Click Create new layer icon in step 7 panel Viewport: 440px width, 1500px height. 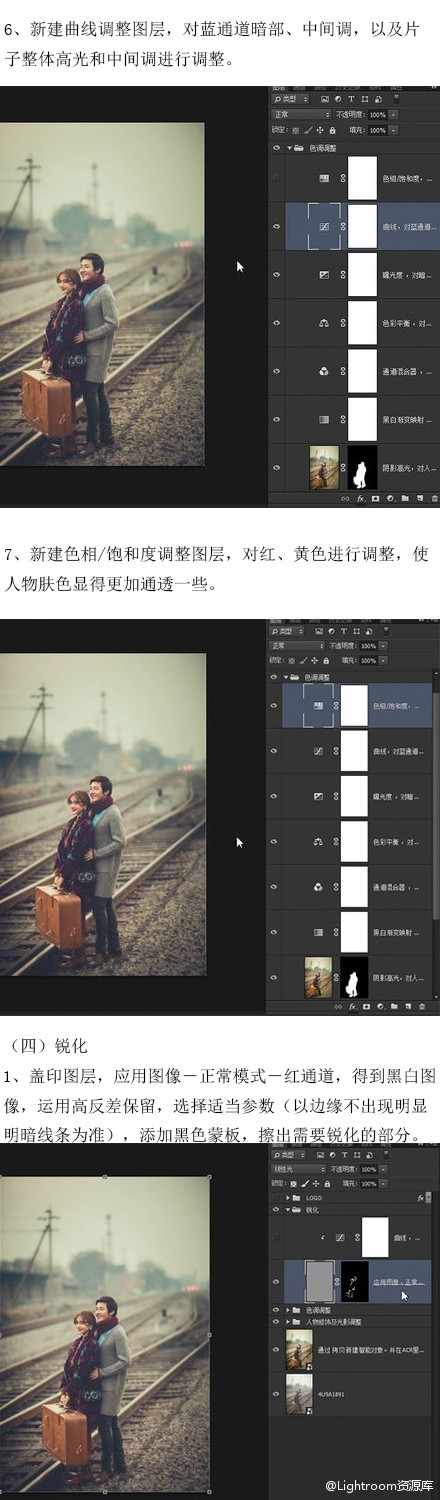[x=408, y=1007]
